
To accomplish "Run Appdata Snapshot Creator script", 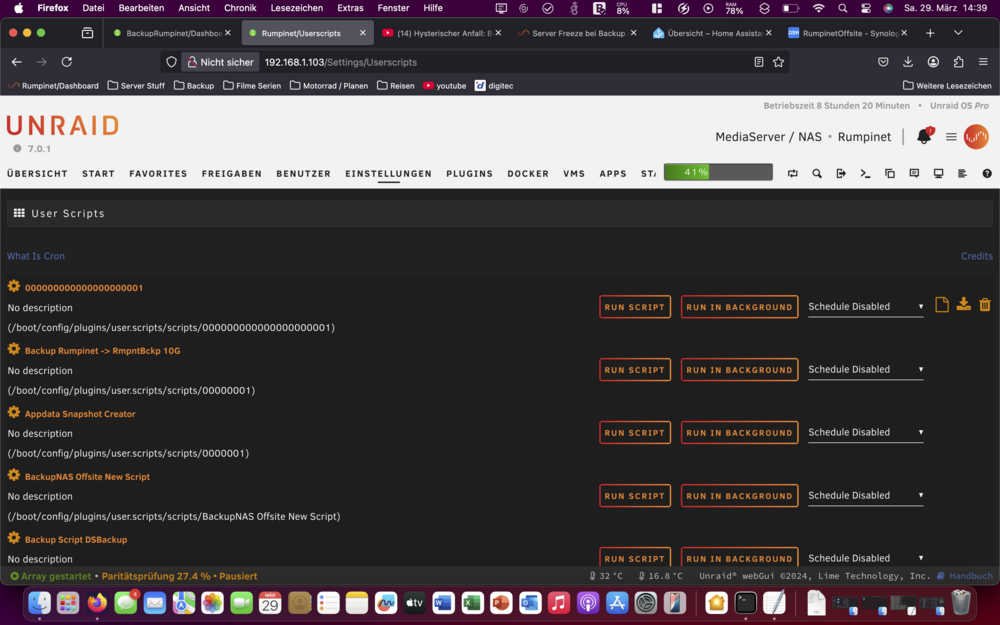I will (635, 432).
